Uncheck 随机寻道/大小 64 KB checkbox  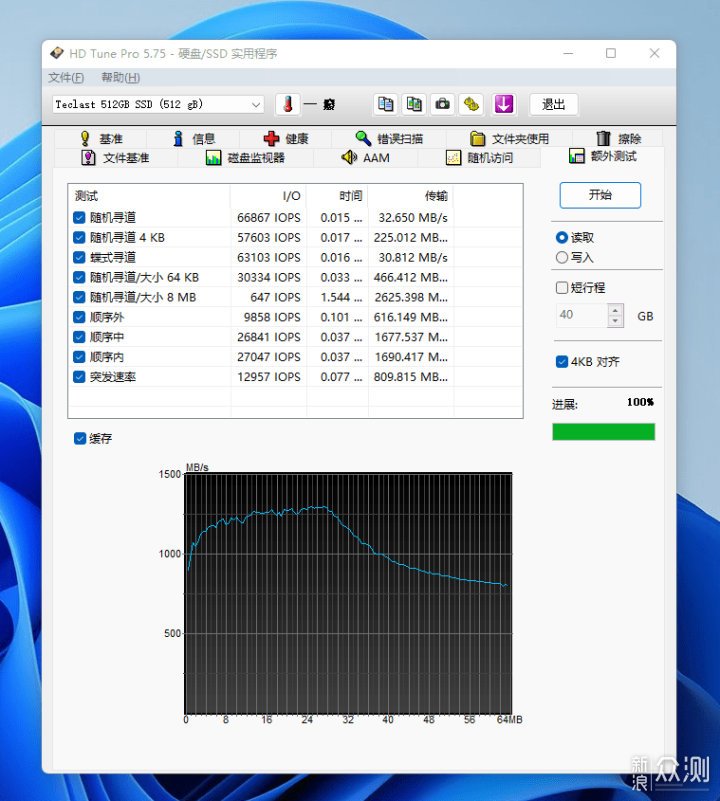pos(79,277)
